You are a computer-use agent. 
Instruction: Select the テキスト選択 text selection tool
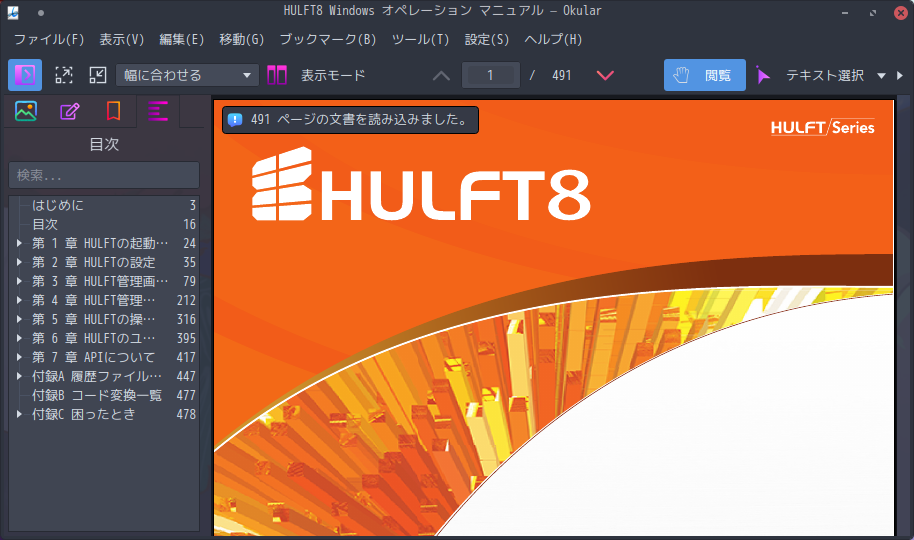point(810,75)
